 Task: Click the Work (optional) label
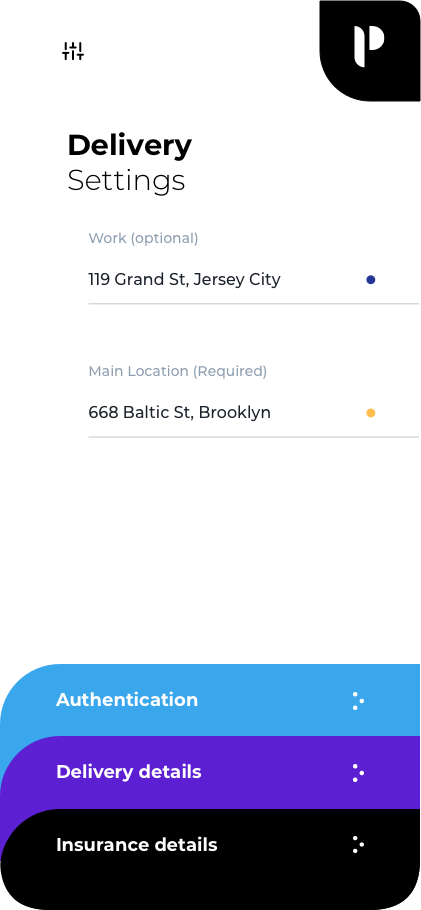pos(143,238)
